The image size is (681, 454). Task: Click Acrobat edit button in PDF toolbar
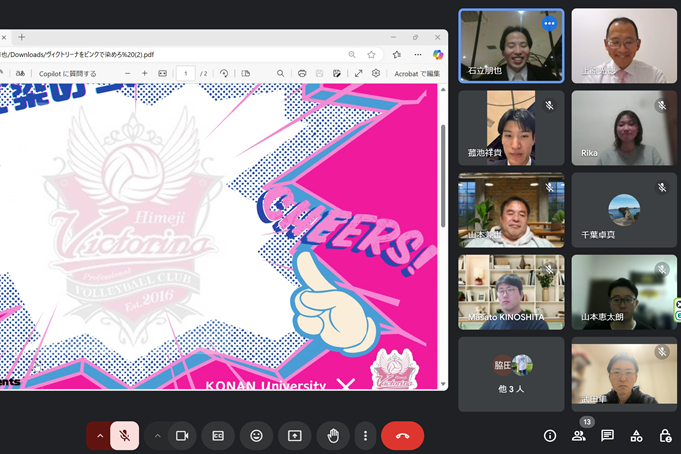(416, 73)
